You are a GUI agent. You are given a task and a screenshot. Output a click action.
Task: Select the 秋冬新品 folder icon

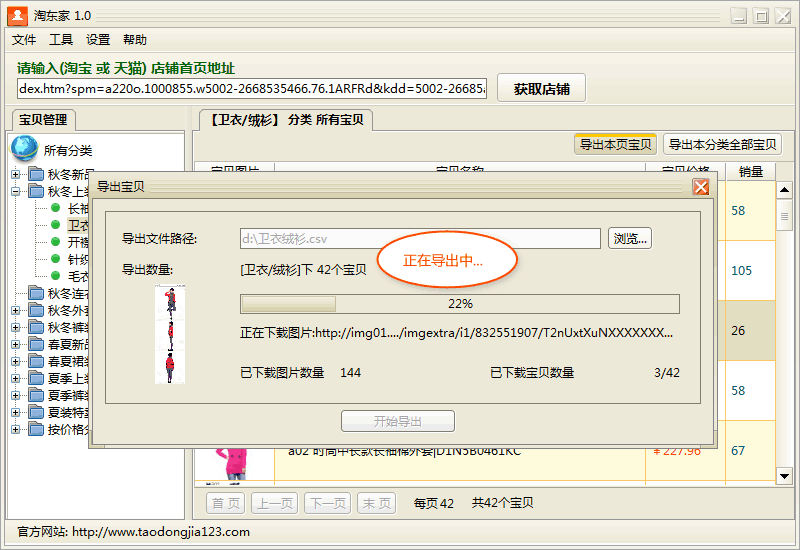[36, 174]
